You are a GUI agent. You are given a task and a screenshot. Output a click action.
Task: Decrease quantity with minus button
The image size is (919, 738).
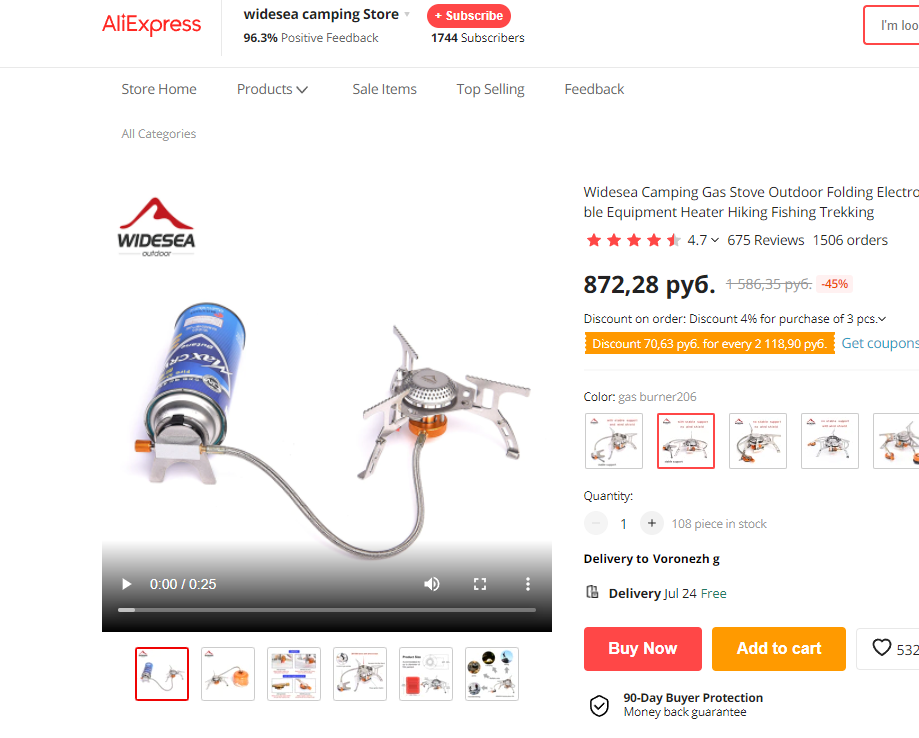click(x=595, y=523)
